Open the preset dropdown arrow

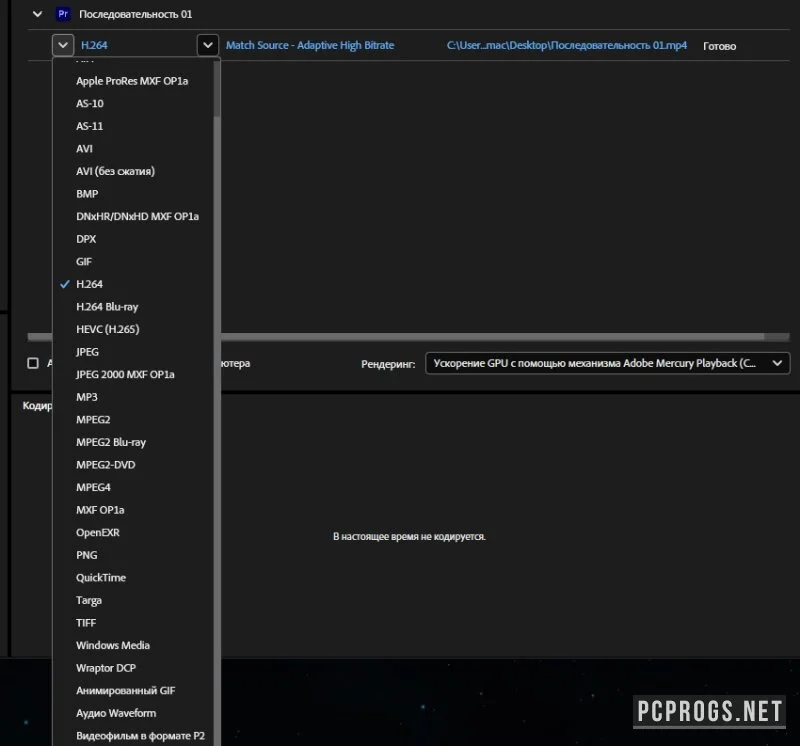[x=208, y=45]
